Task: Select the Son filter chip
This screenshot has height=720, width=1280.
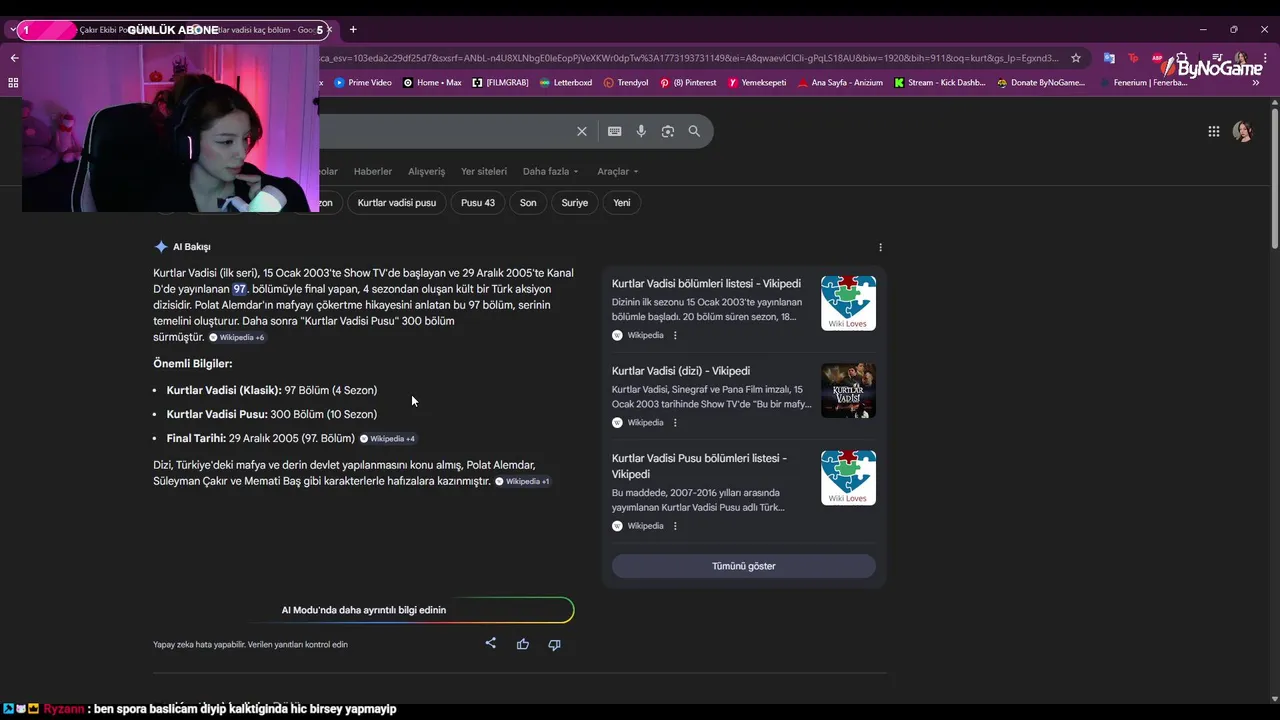Action: [x=528, y=203]
